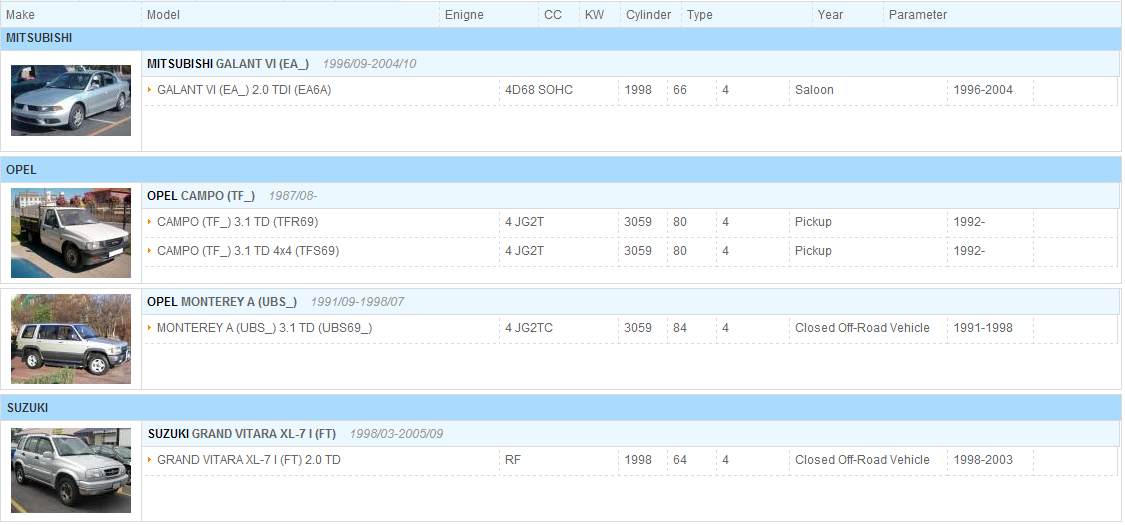Click KW value 80 in CAMPO TFR69 row
The image size is (1125, 525).
tap(680, 222)
